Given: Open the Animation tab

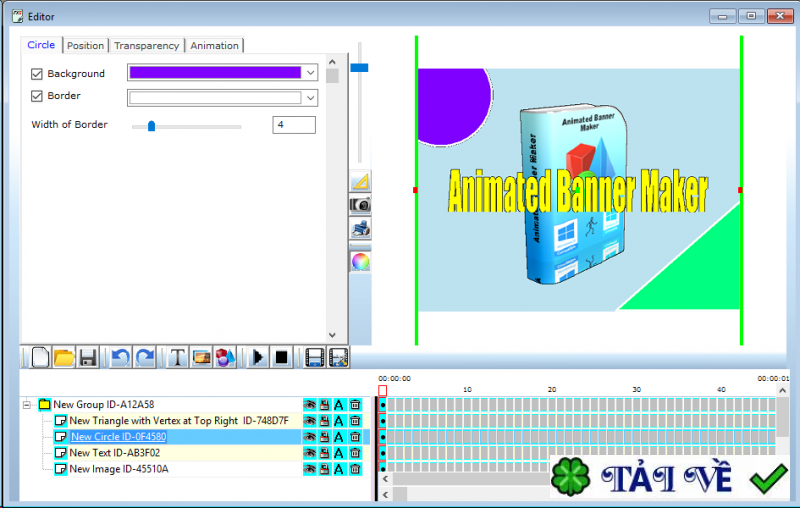Looking at the screenshot, I should (214, 45).
